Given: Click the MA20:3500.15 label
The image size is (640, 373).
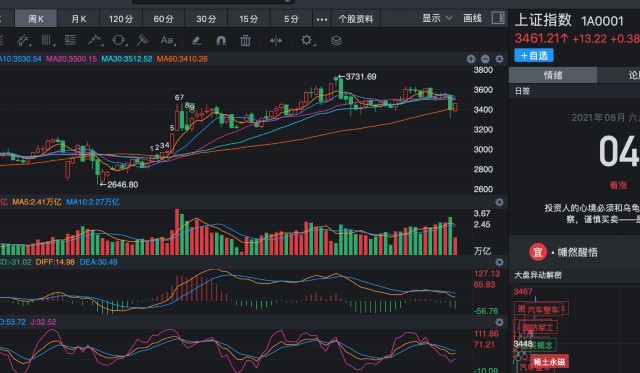Looking at the screenshot, I should [x=71, y=59].
